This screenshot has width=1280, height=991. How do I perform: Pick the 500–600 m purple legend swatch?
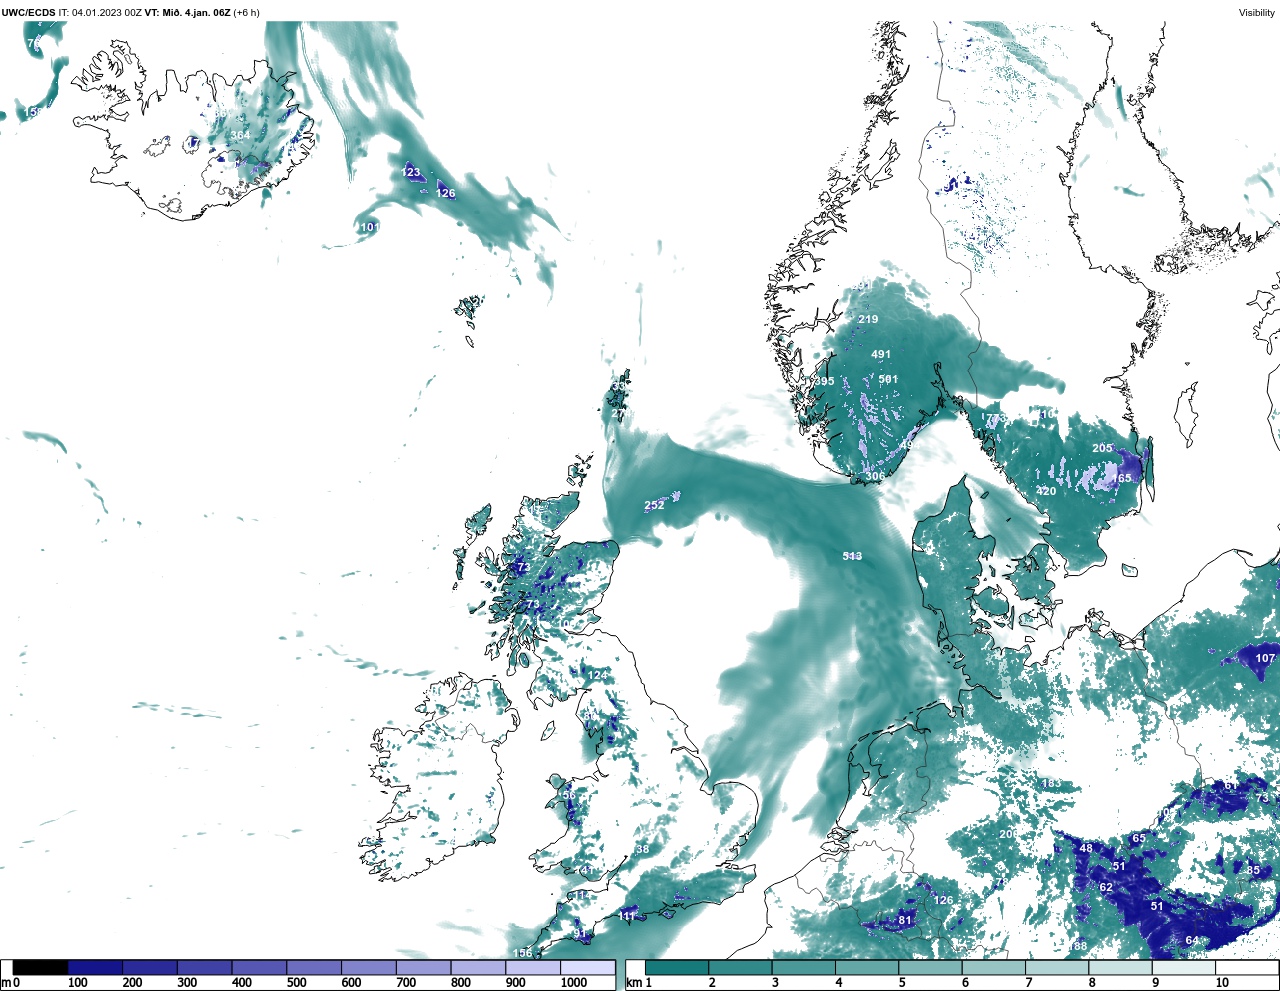point(313,968)
